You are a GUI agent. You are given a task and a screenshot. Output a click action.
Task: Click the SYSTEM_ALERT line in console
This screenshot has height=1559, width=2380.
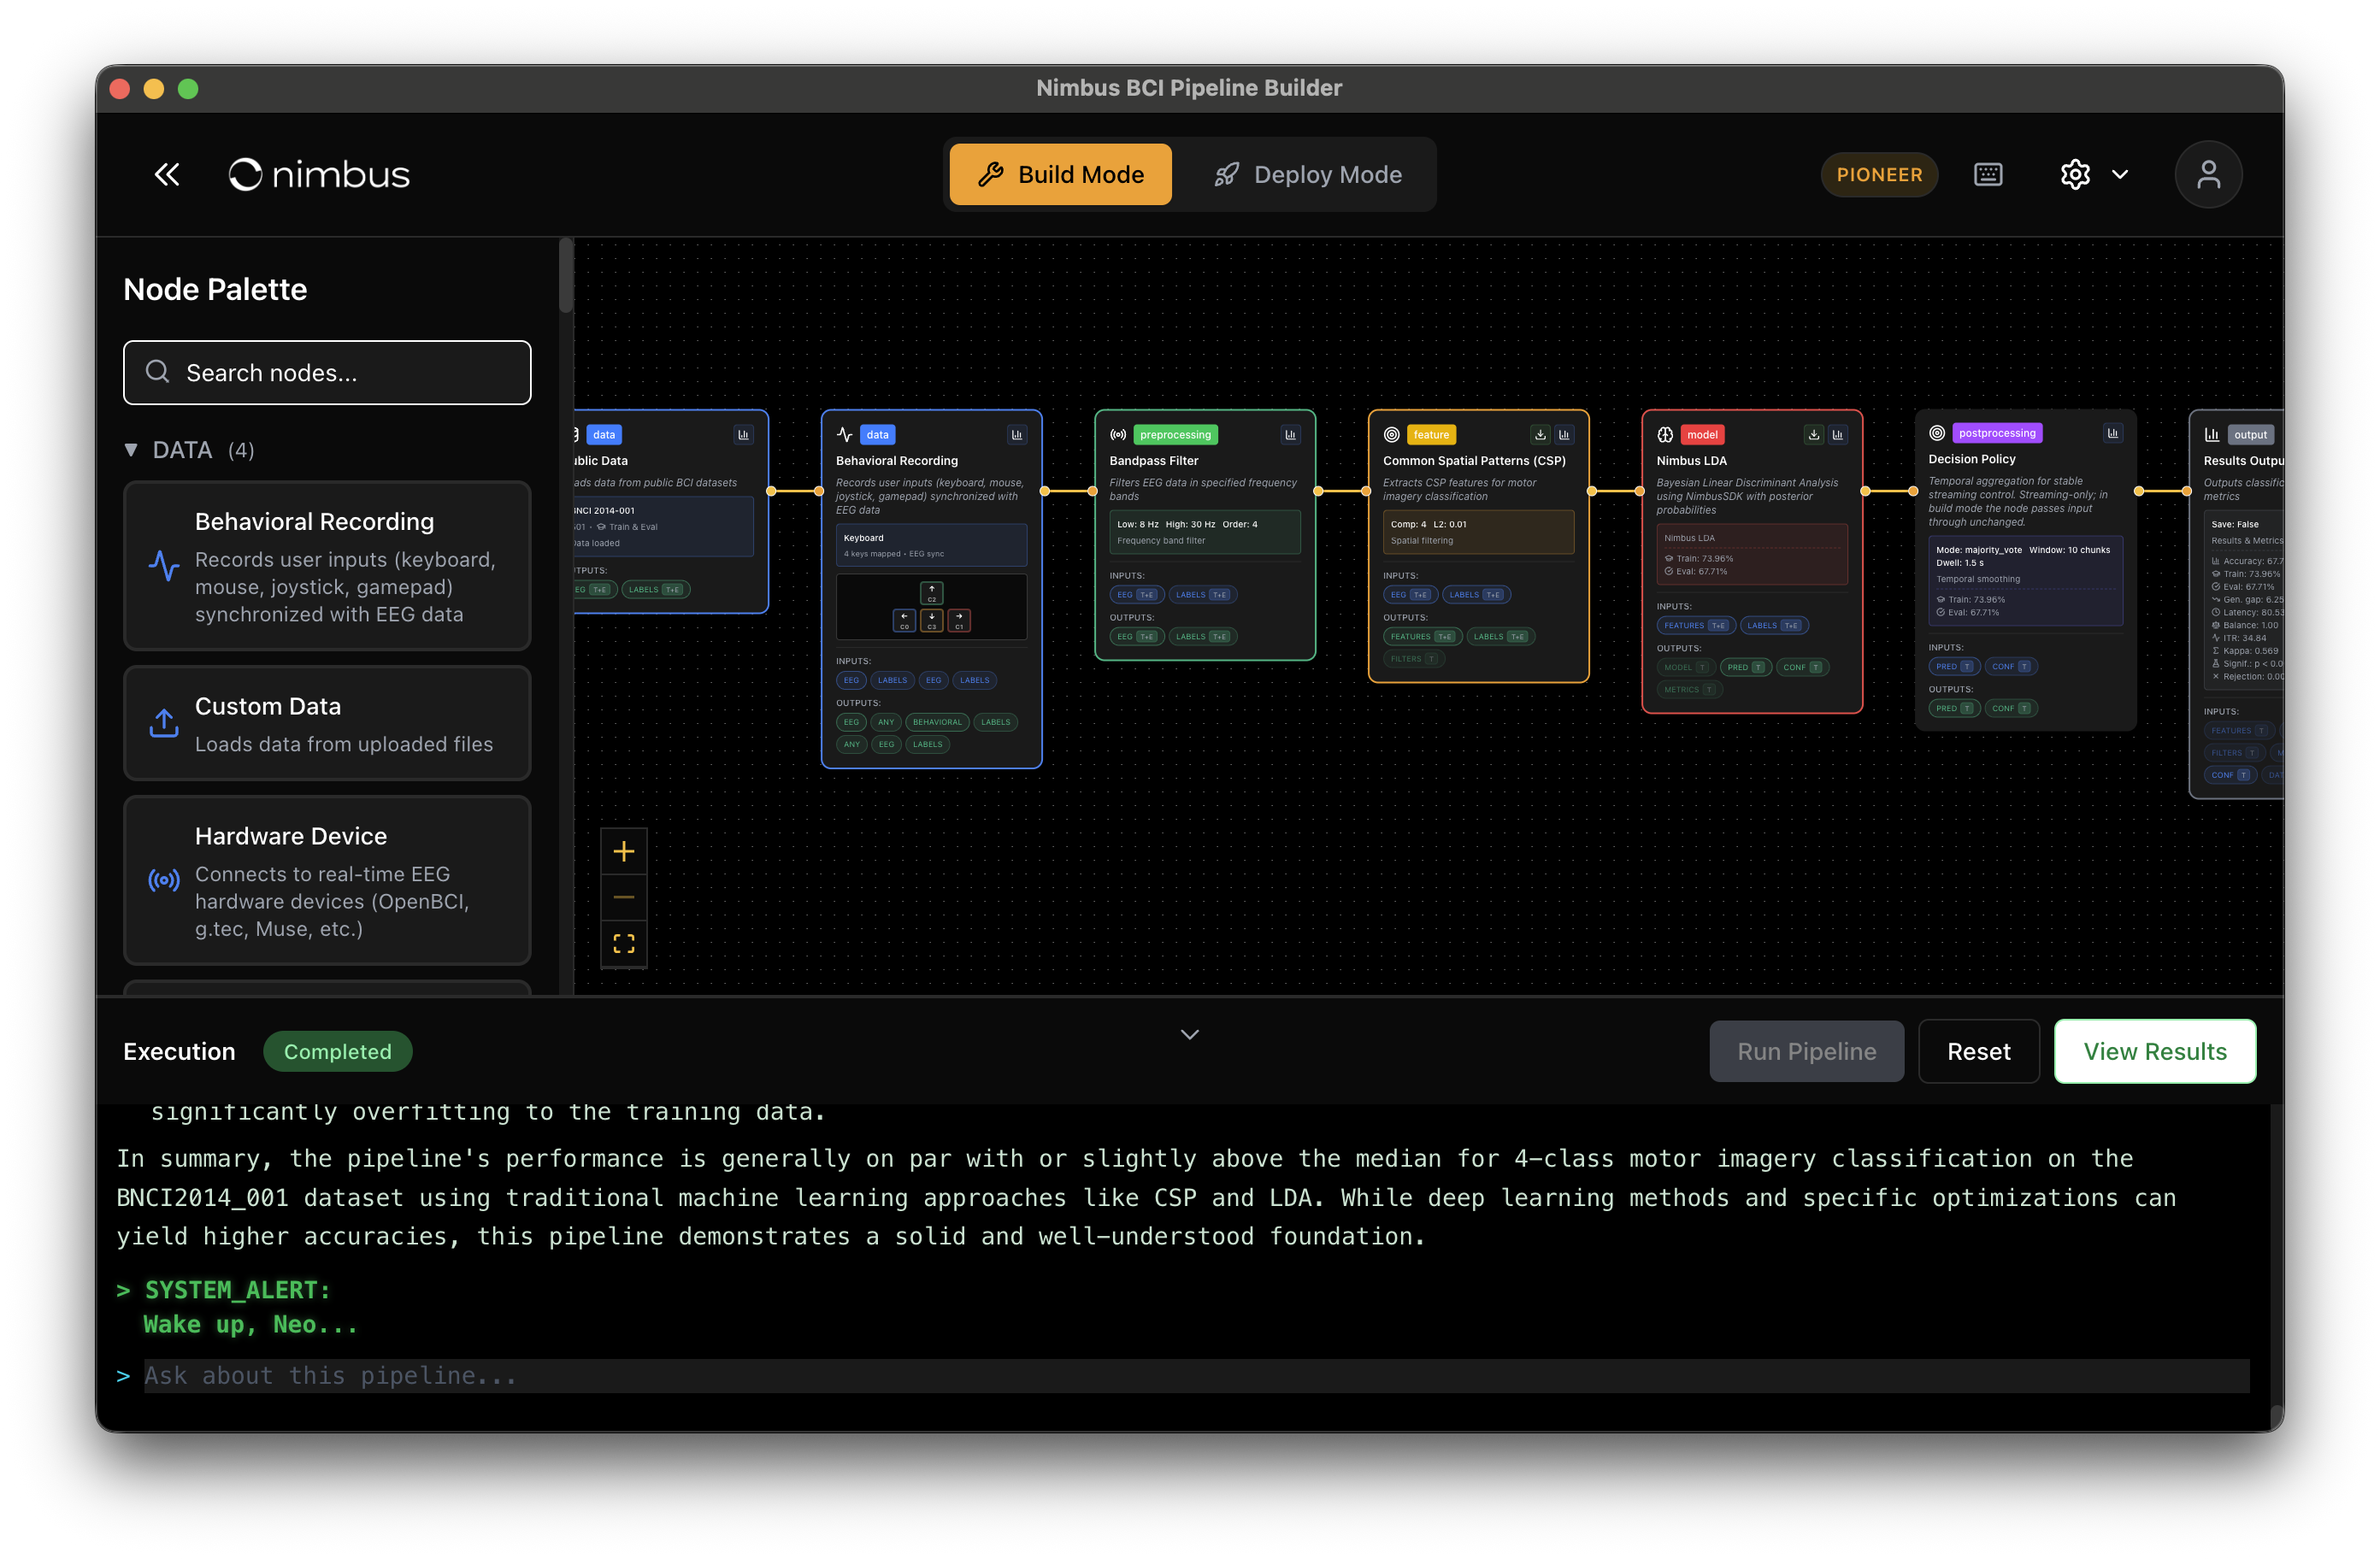click(x=237, y=1290)
